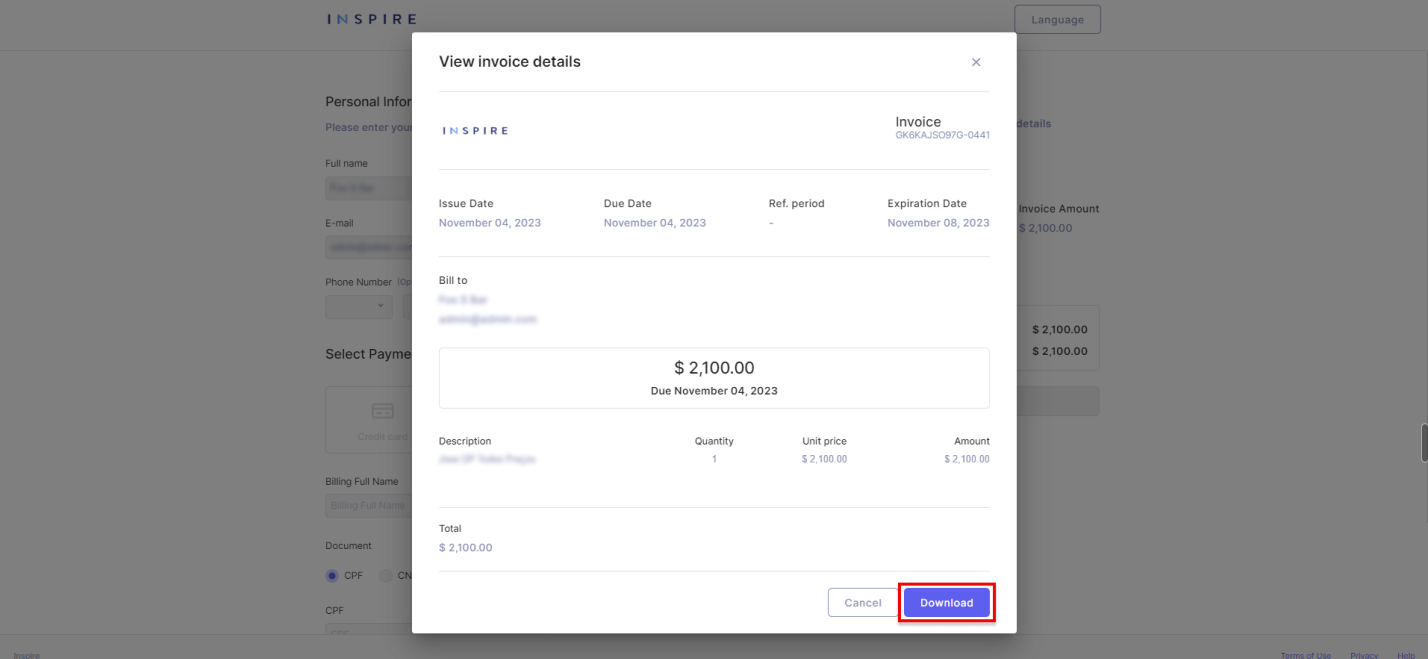
Task: Open the phone country code dropdown
Action: [x=359, y=306]
